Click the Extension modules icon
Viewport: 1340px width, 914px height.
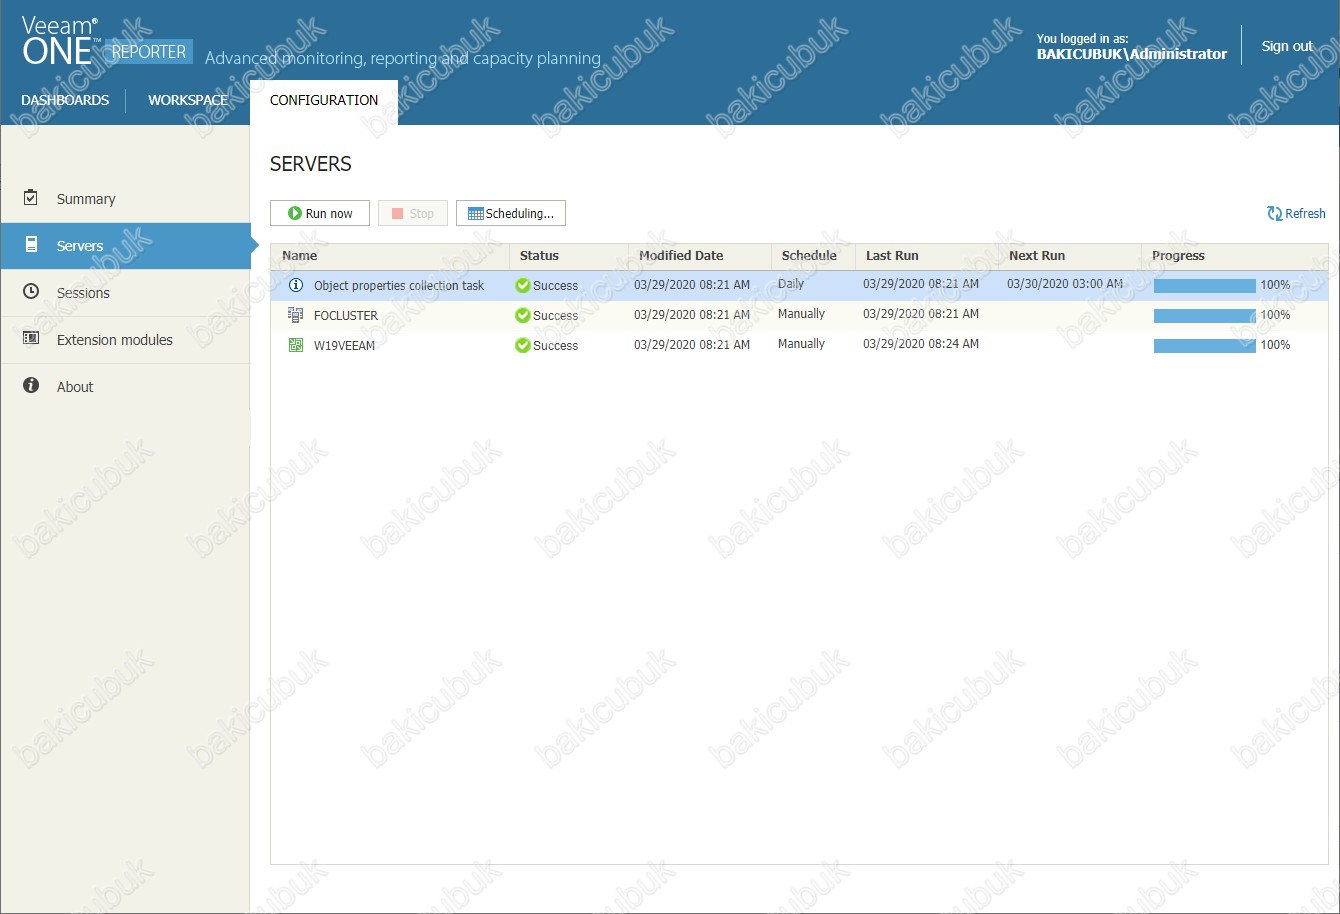click(31, 339)
